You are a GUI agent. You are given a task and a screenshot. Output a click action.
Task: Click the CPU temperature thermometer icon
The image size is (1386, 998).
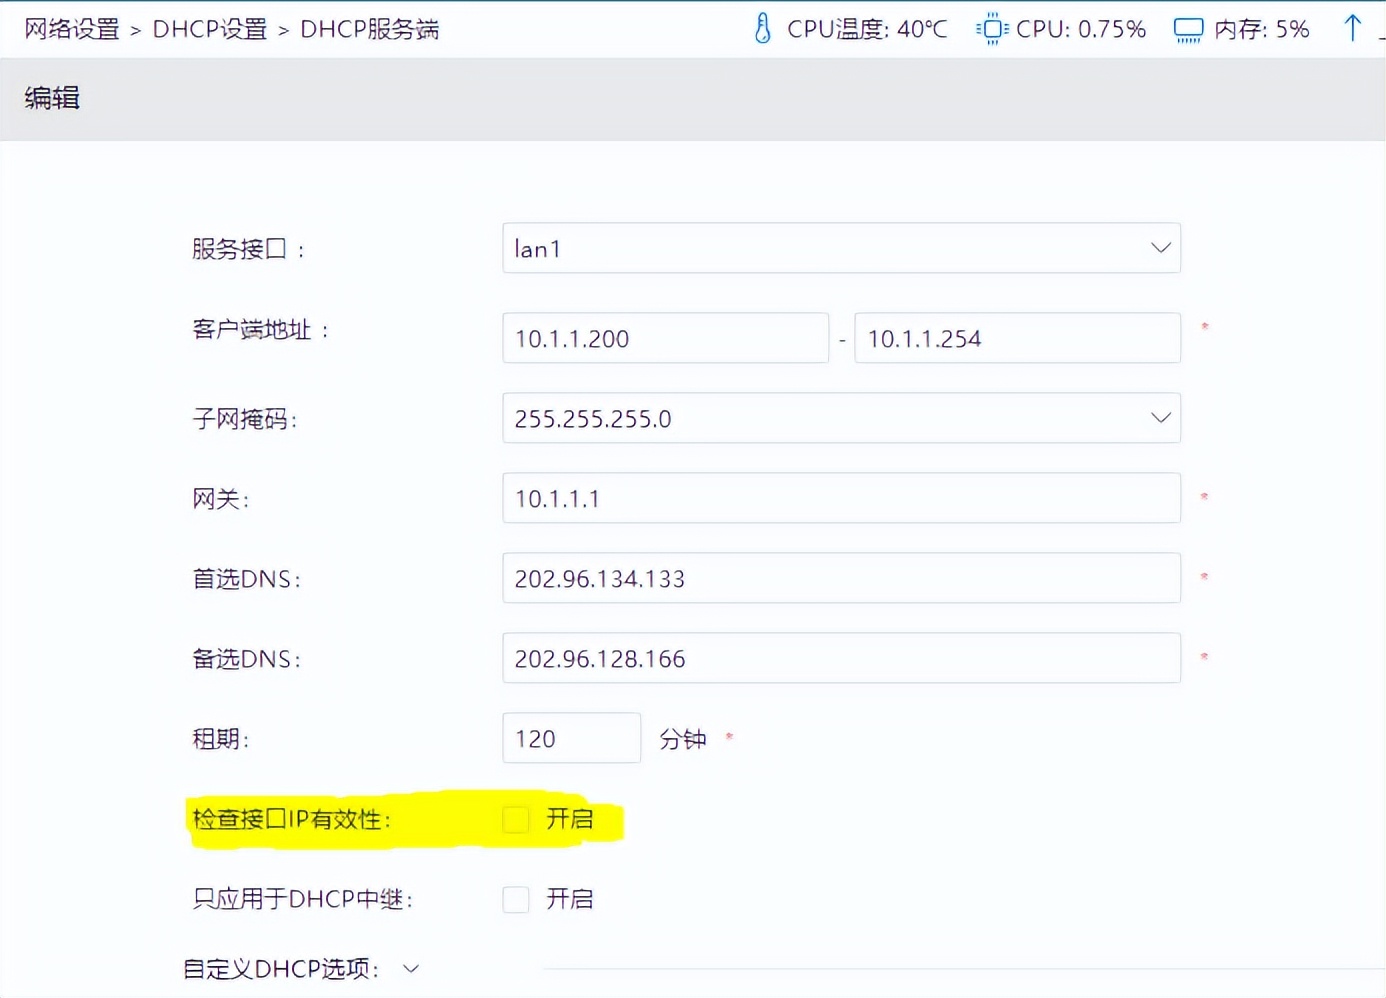[762, 28]
